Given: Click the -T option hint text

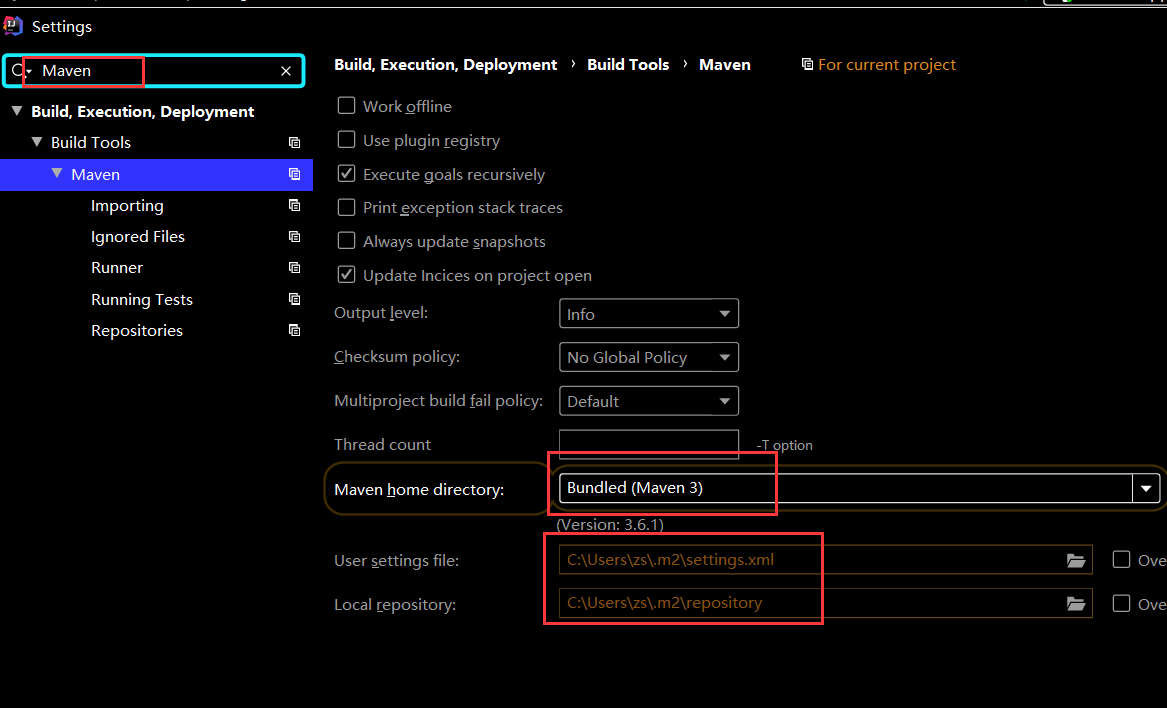Looking at the screenshot, I should [784, 445].
